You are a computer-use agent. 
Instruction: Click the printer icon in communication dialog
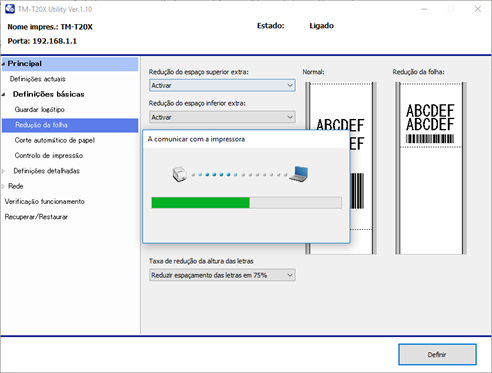coord(179,174)
